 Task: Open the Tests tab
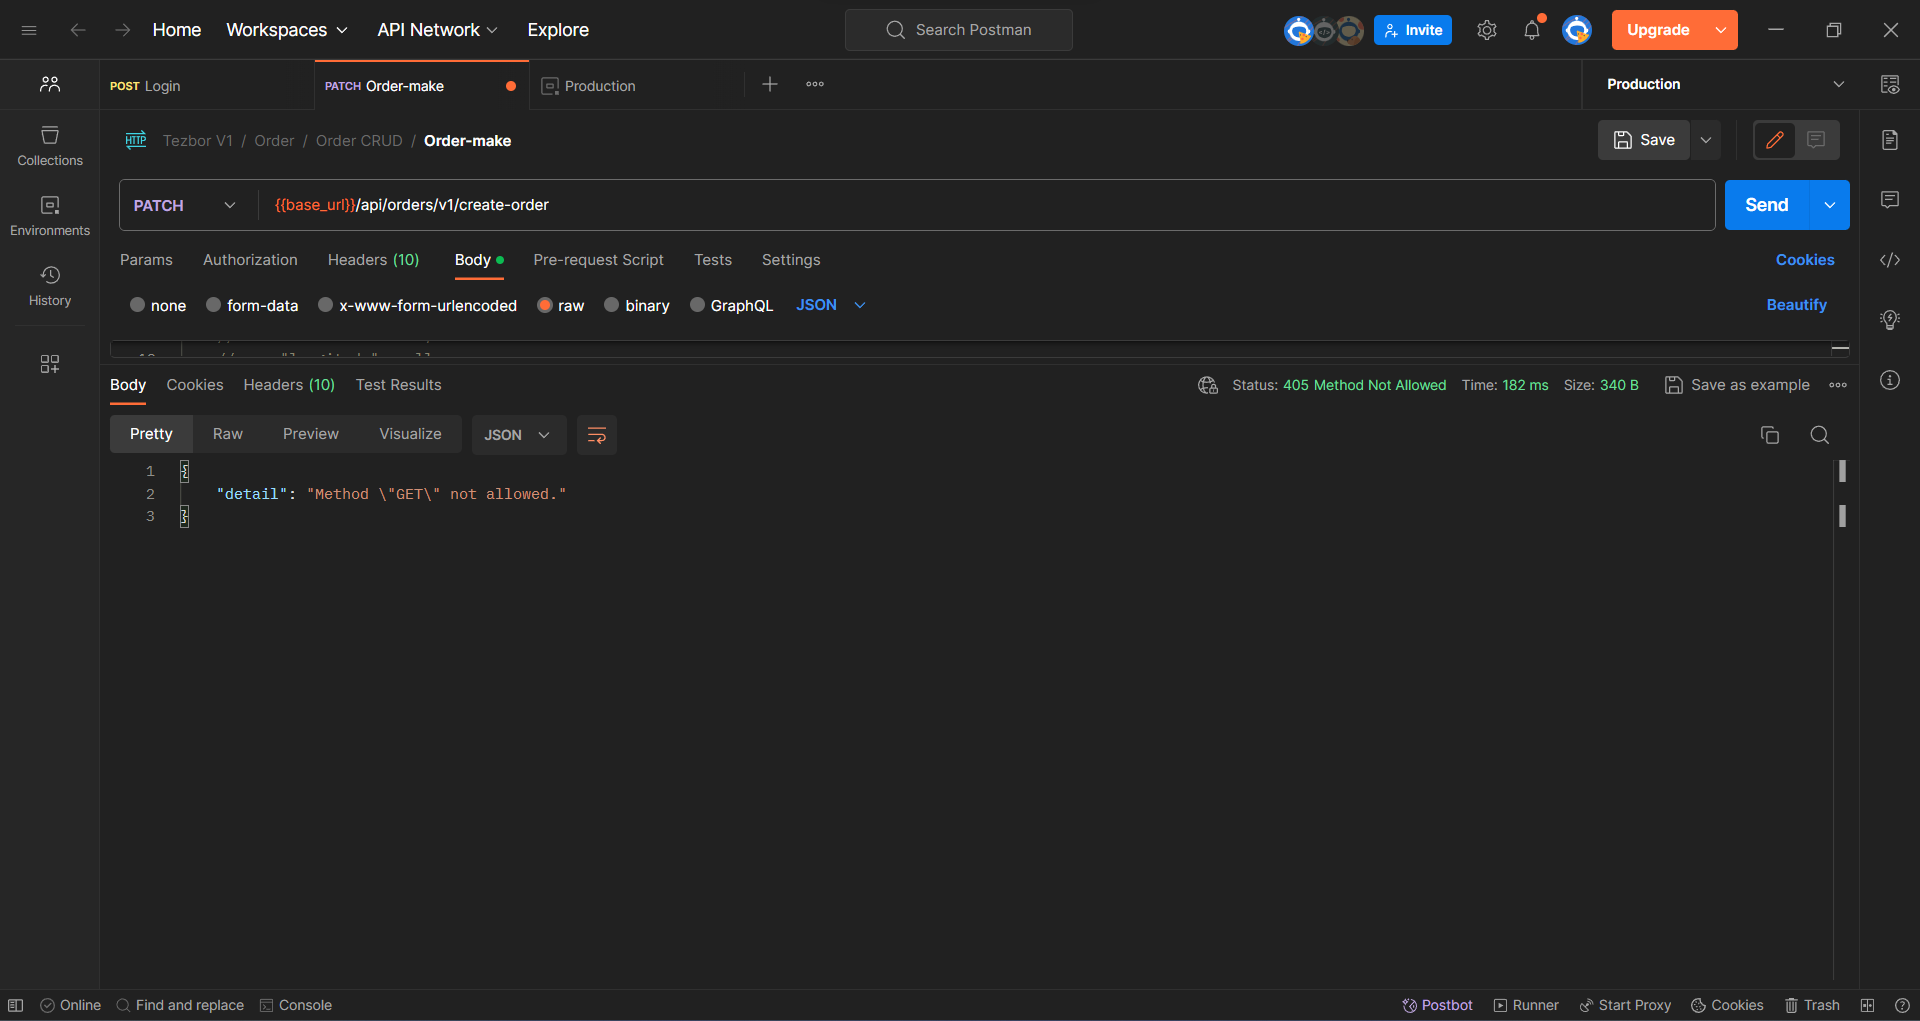pyautogui.click(x=712, y=260)
